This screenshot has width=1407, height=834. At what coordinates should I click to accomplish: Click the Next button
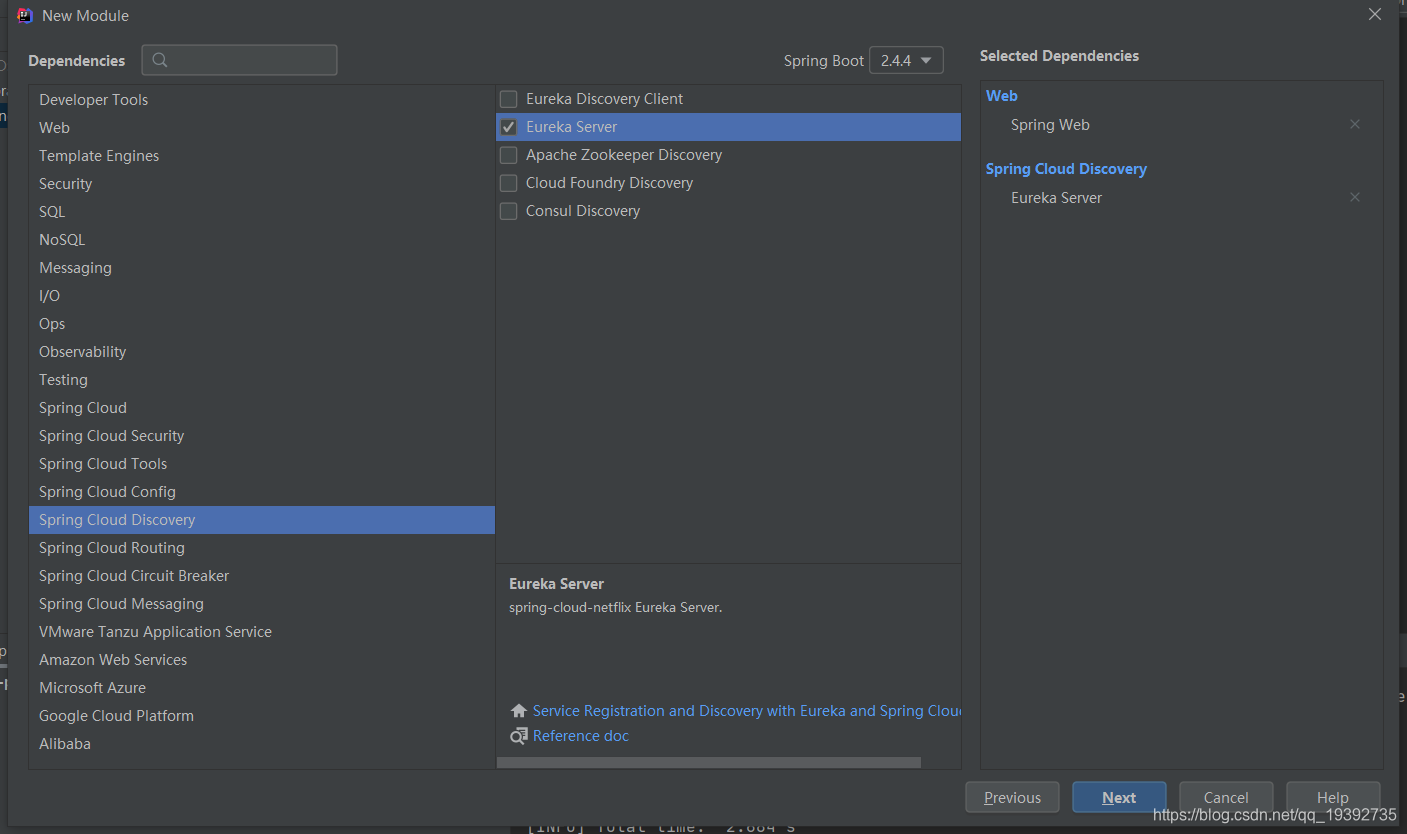(1119, 797)
